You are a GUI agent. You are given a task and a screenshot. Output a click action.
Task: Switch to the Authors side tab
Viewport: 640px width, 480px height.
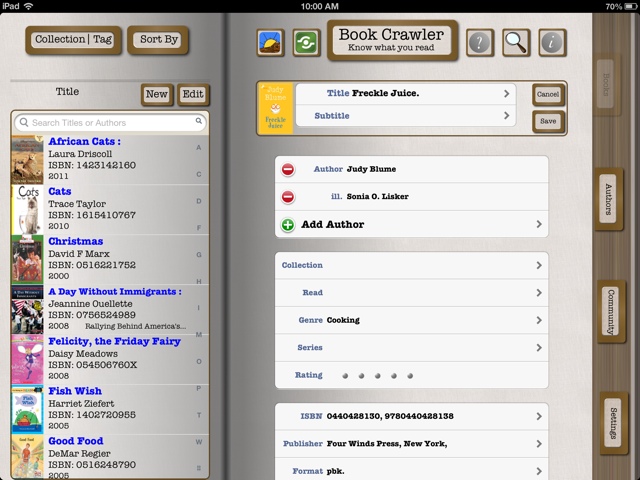tap(608, 199)
